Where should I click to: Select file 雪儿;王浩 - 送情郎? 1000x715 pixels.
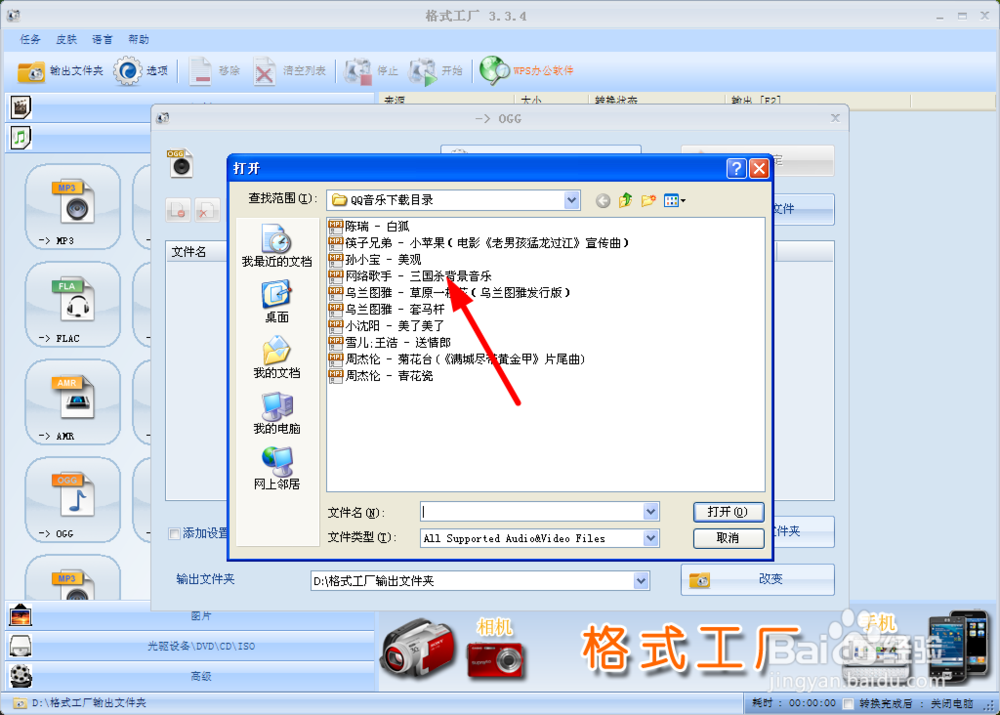point(390,343)
